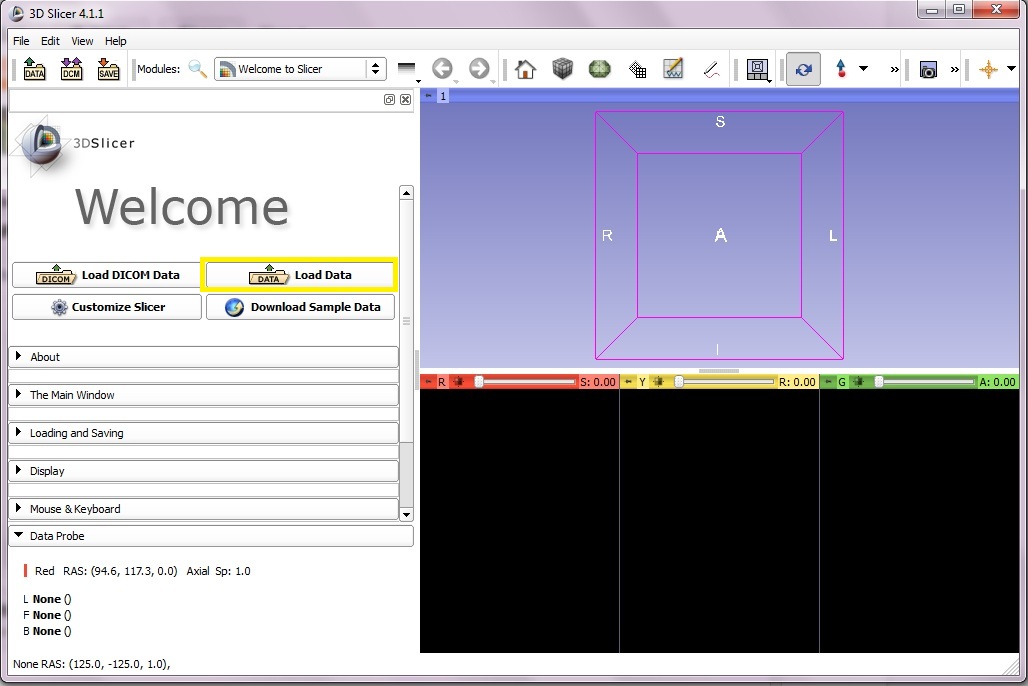Click the S: 0.00 offset value
Viewport: 1028px width, 686px height.
click(x=598, y=382)
